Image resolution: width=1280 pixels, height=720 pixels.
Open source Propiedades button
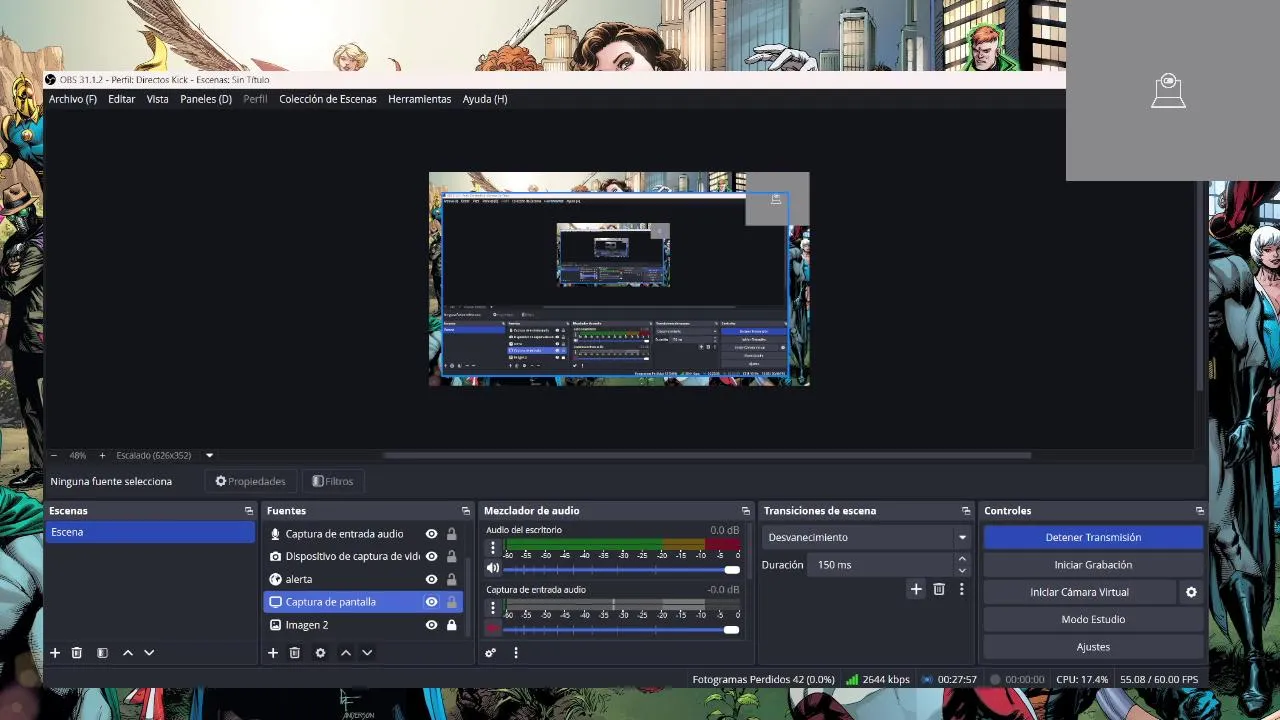coord(250,481)
